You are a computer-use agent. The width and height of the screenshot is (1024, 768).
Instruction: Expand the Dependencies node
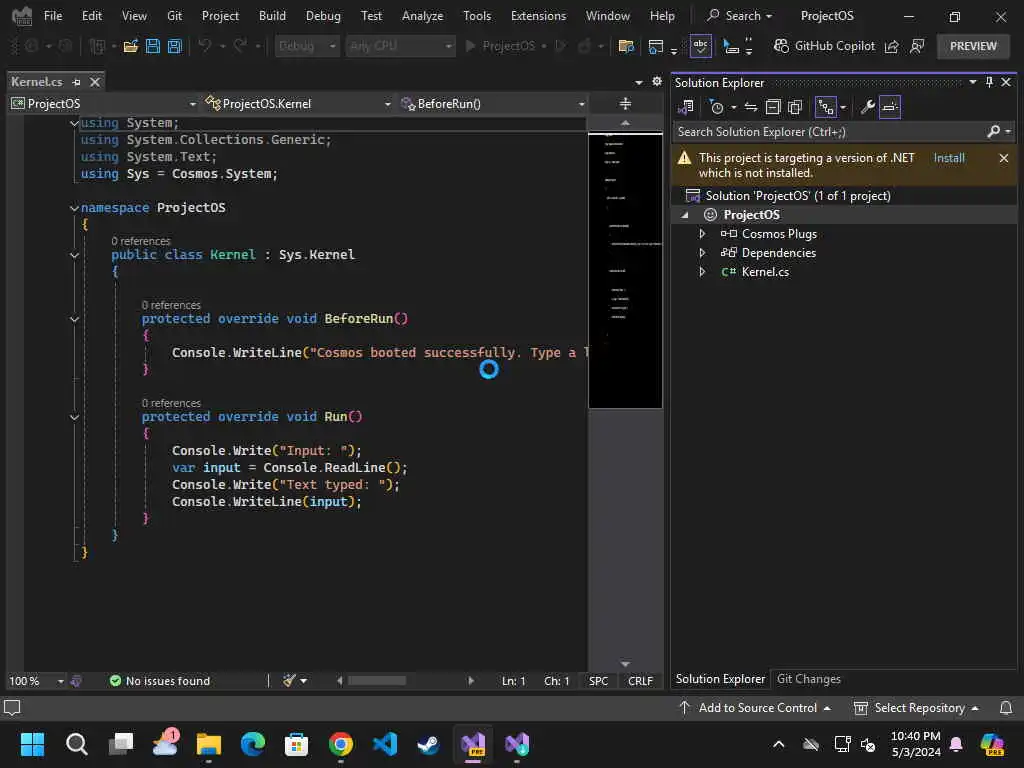tap(702, 253)
